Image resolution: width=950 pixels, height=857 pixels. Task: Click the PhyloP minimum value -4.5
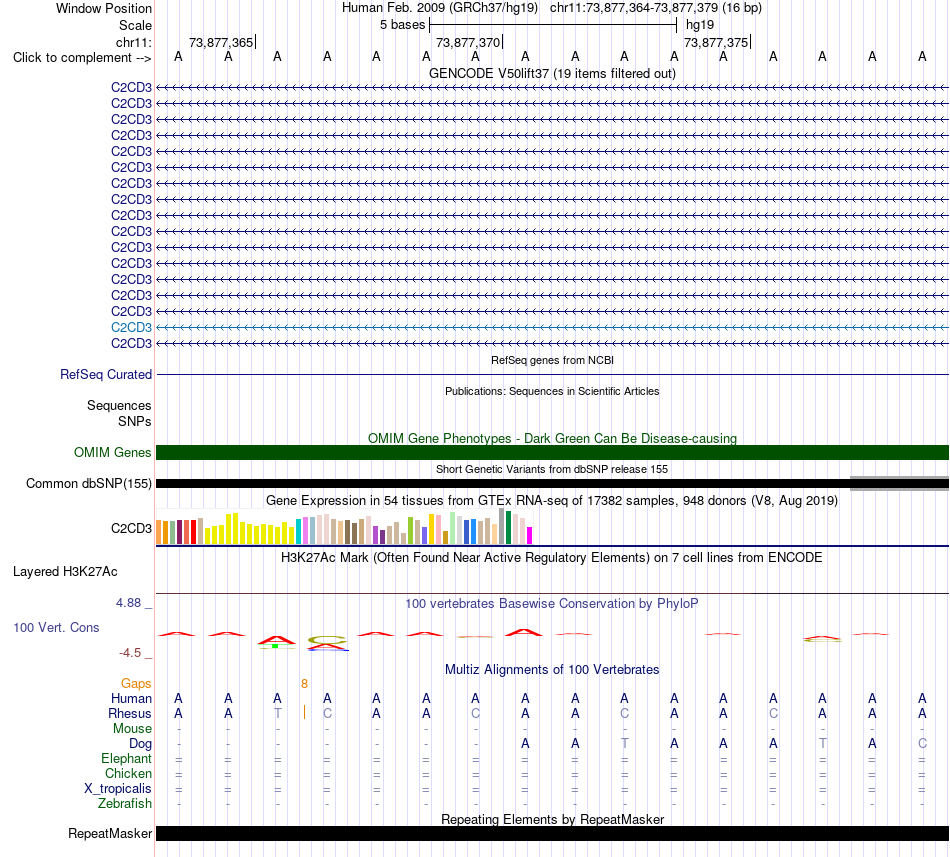tap(130, 653)
